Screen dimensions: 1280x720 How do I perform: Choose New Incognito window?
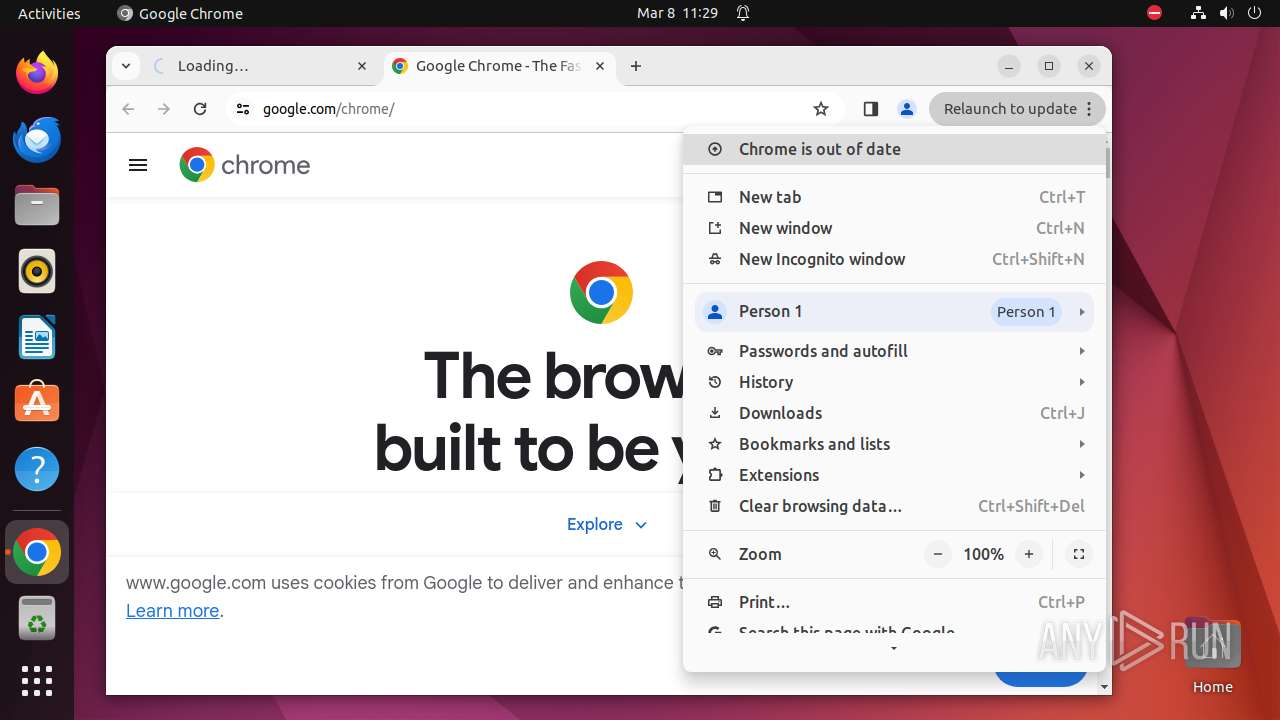(894, 259)
